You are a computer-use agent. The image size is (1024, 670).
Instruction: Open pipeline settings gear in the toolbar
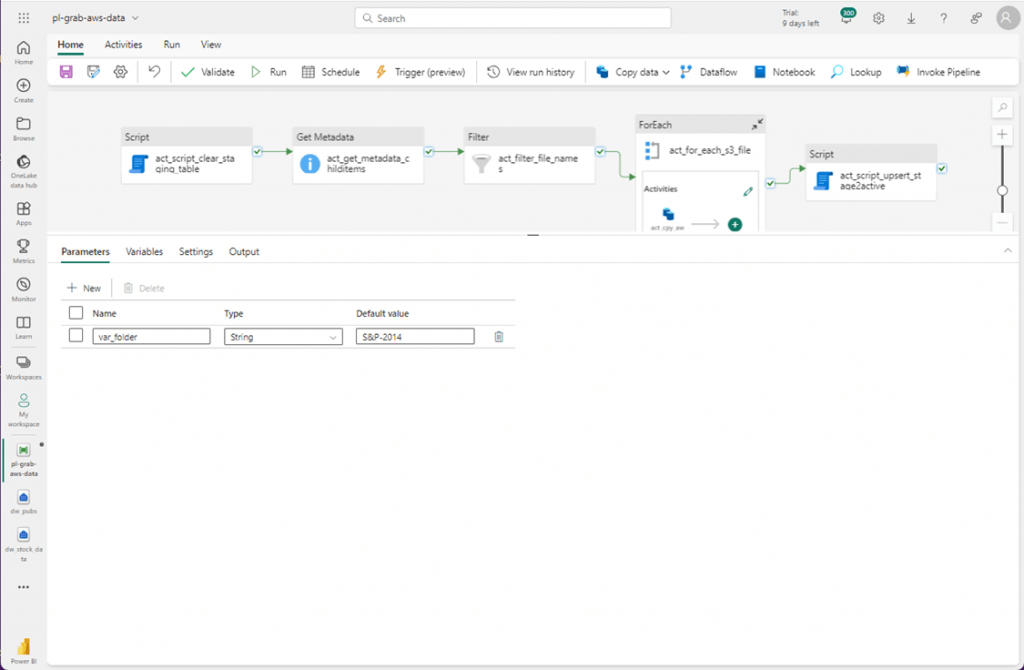[x=120, y=72]
